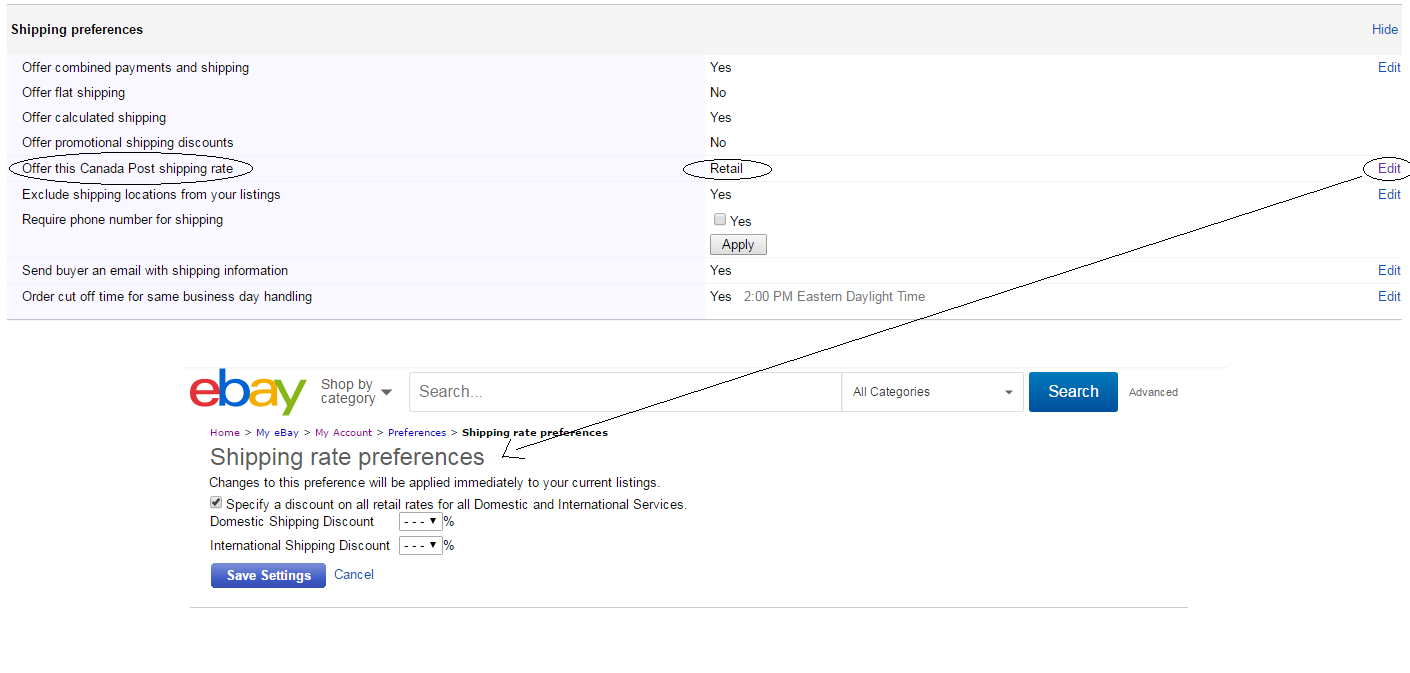Click the eBay logo

[x=248, y=392]
